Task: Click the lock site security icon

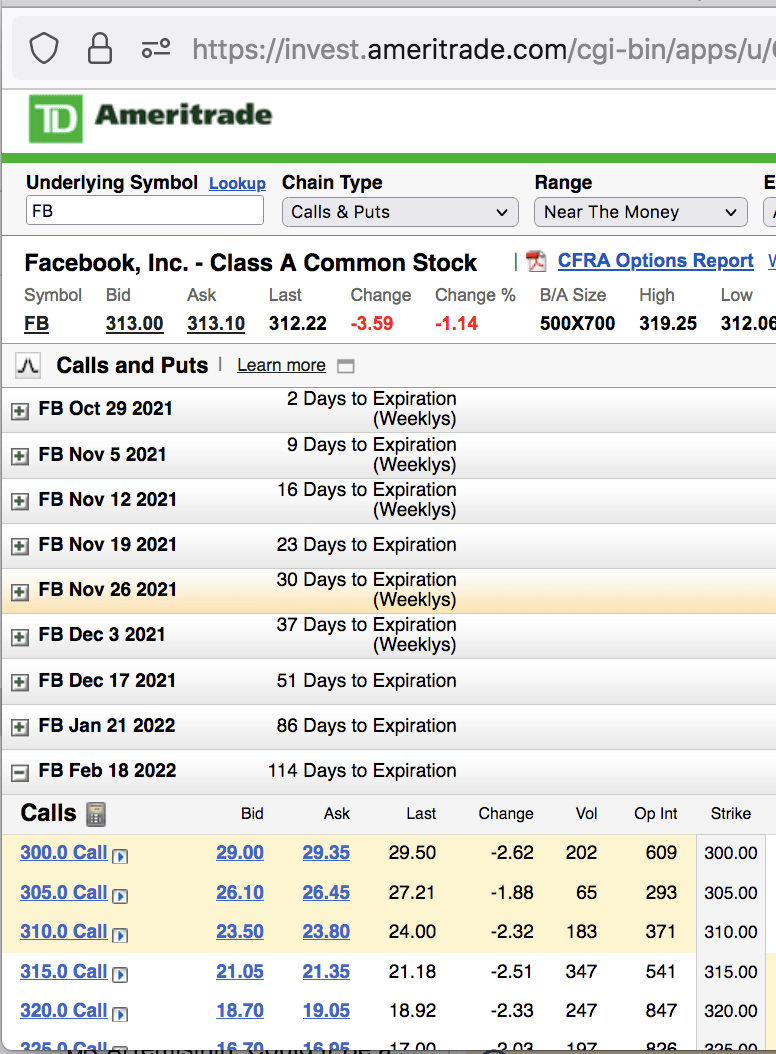Action: [x=100, y=48]
